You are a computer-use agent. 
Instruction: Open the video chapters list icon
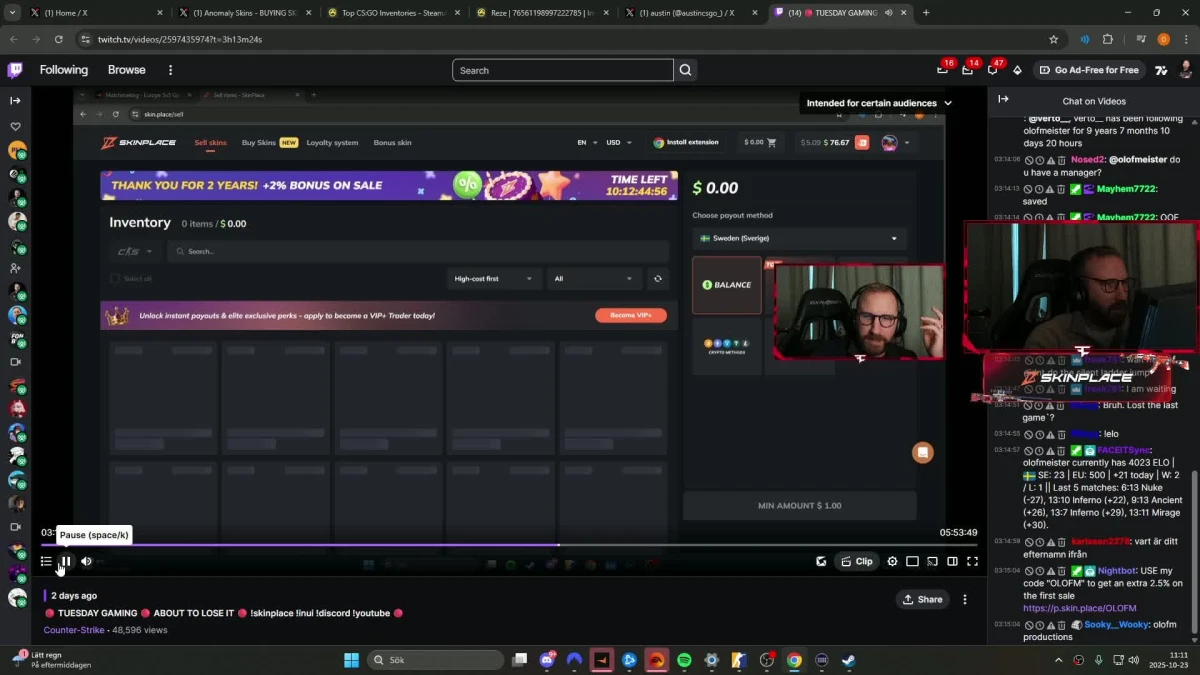[x=46, y=562]
